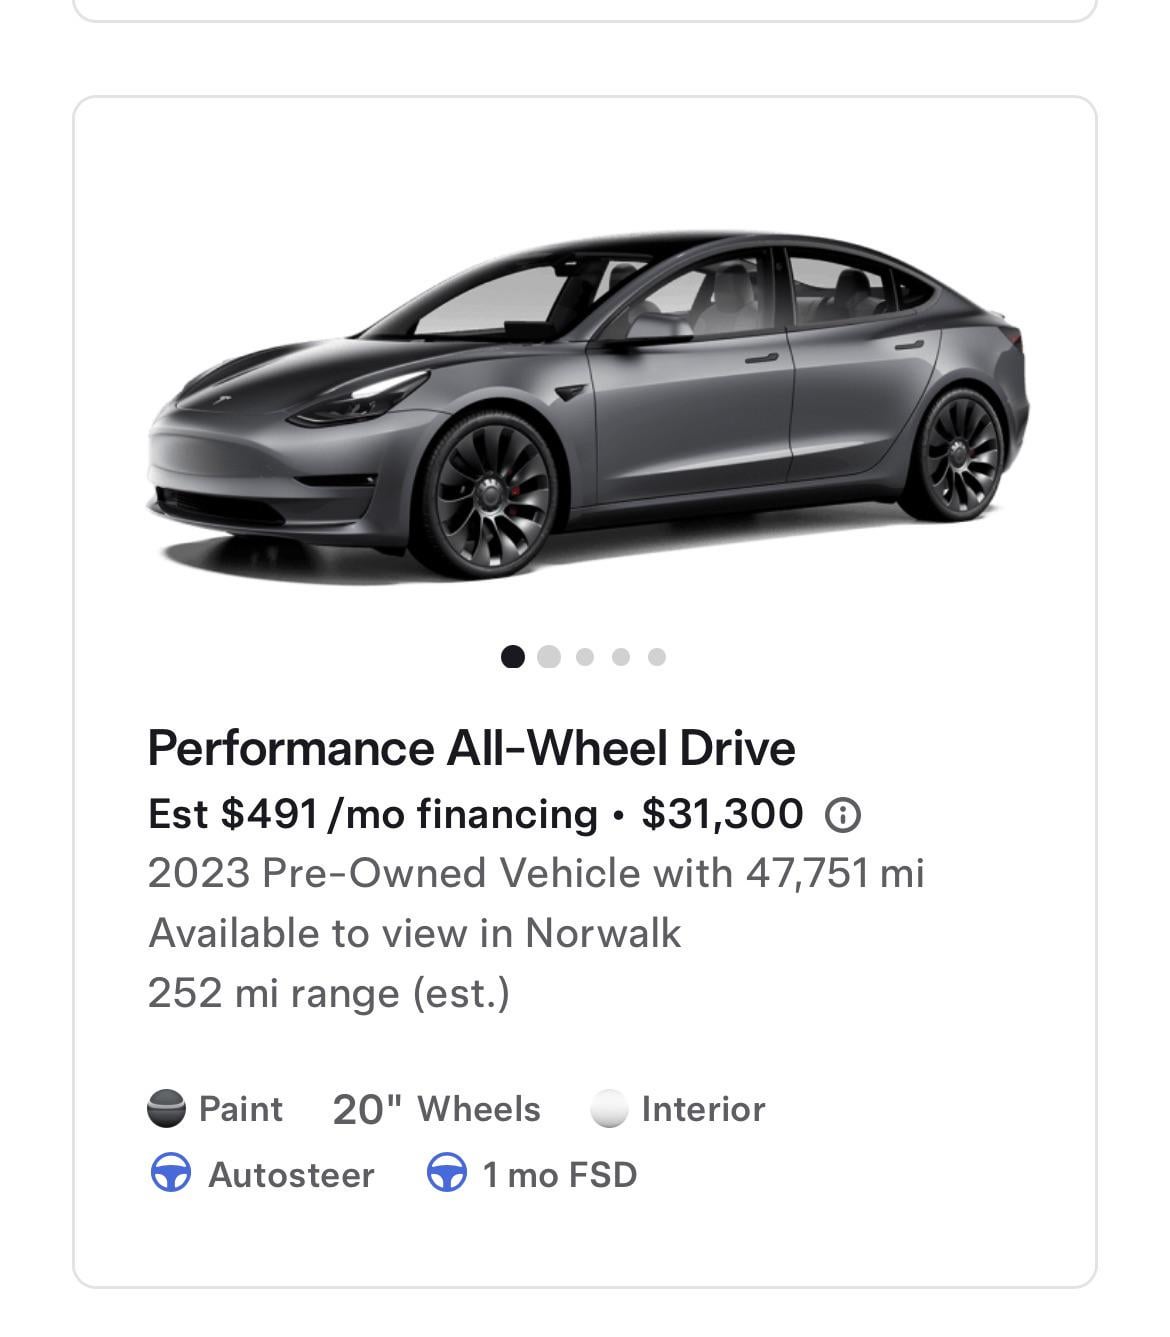Open the gray Model 3 car image

click(x=588, y=405)
